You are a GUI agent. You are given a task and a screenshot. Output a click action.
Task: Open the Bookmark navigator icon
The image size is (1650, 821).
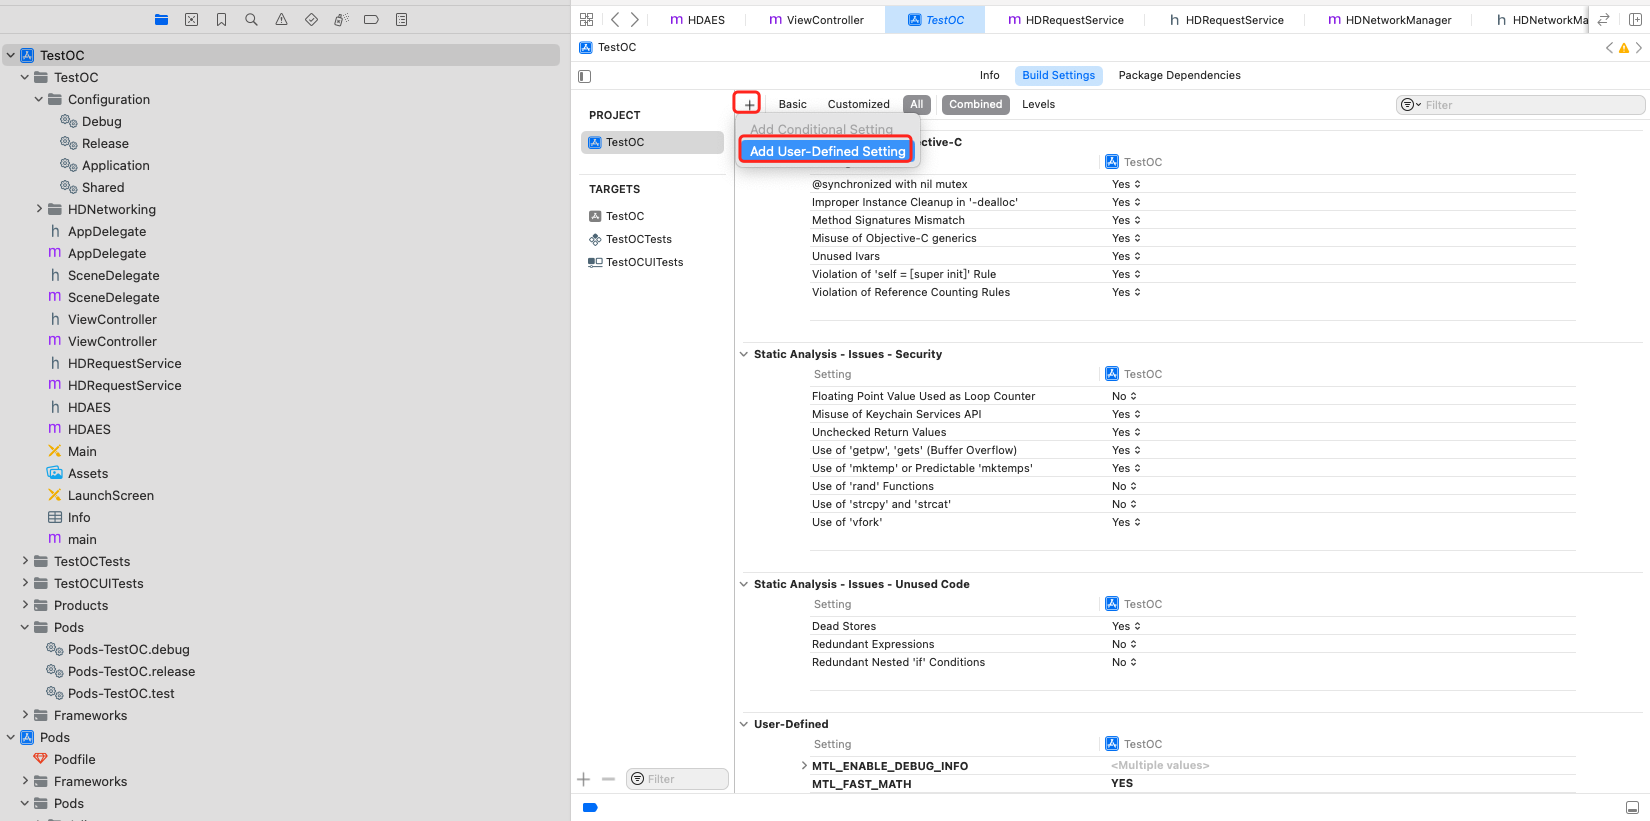(221, 19)
